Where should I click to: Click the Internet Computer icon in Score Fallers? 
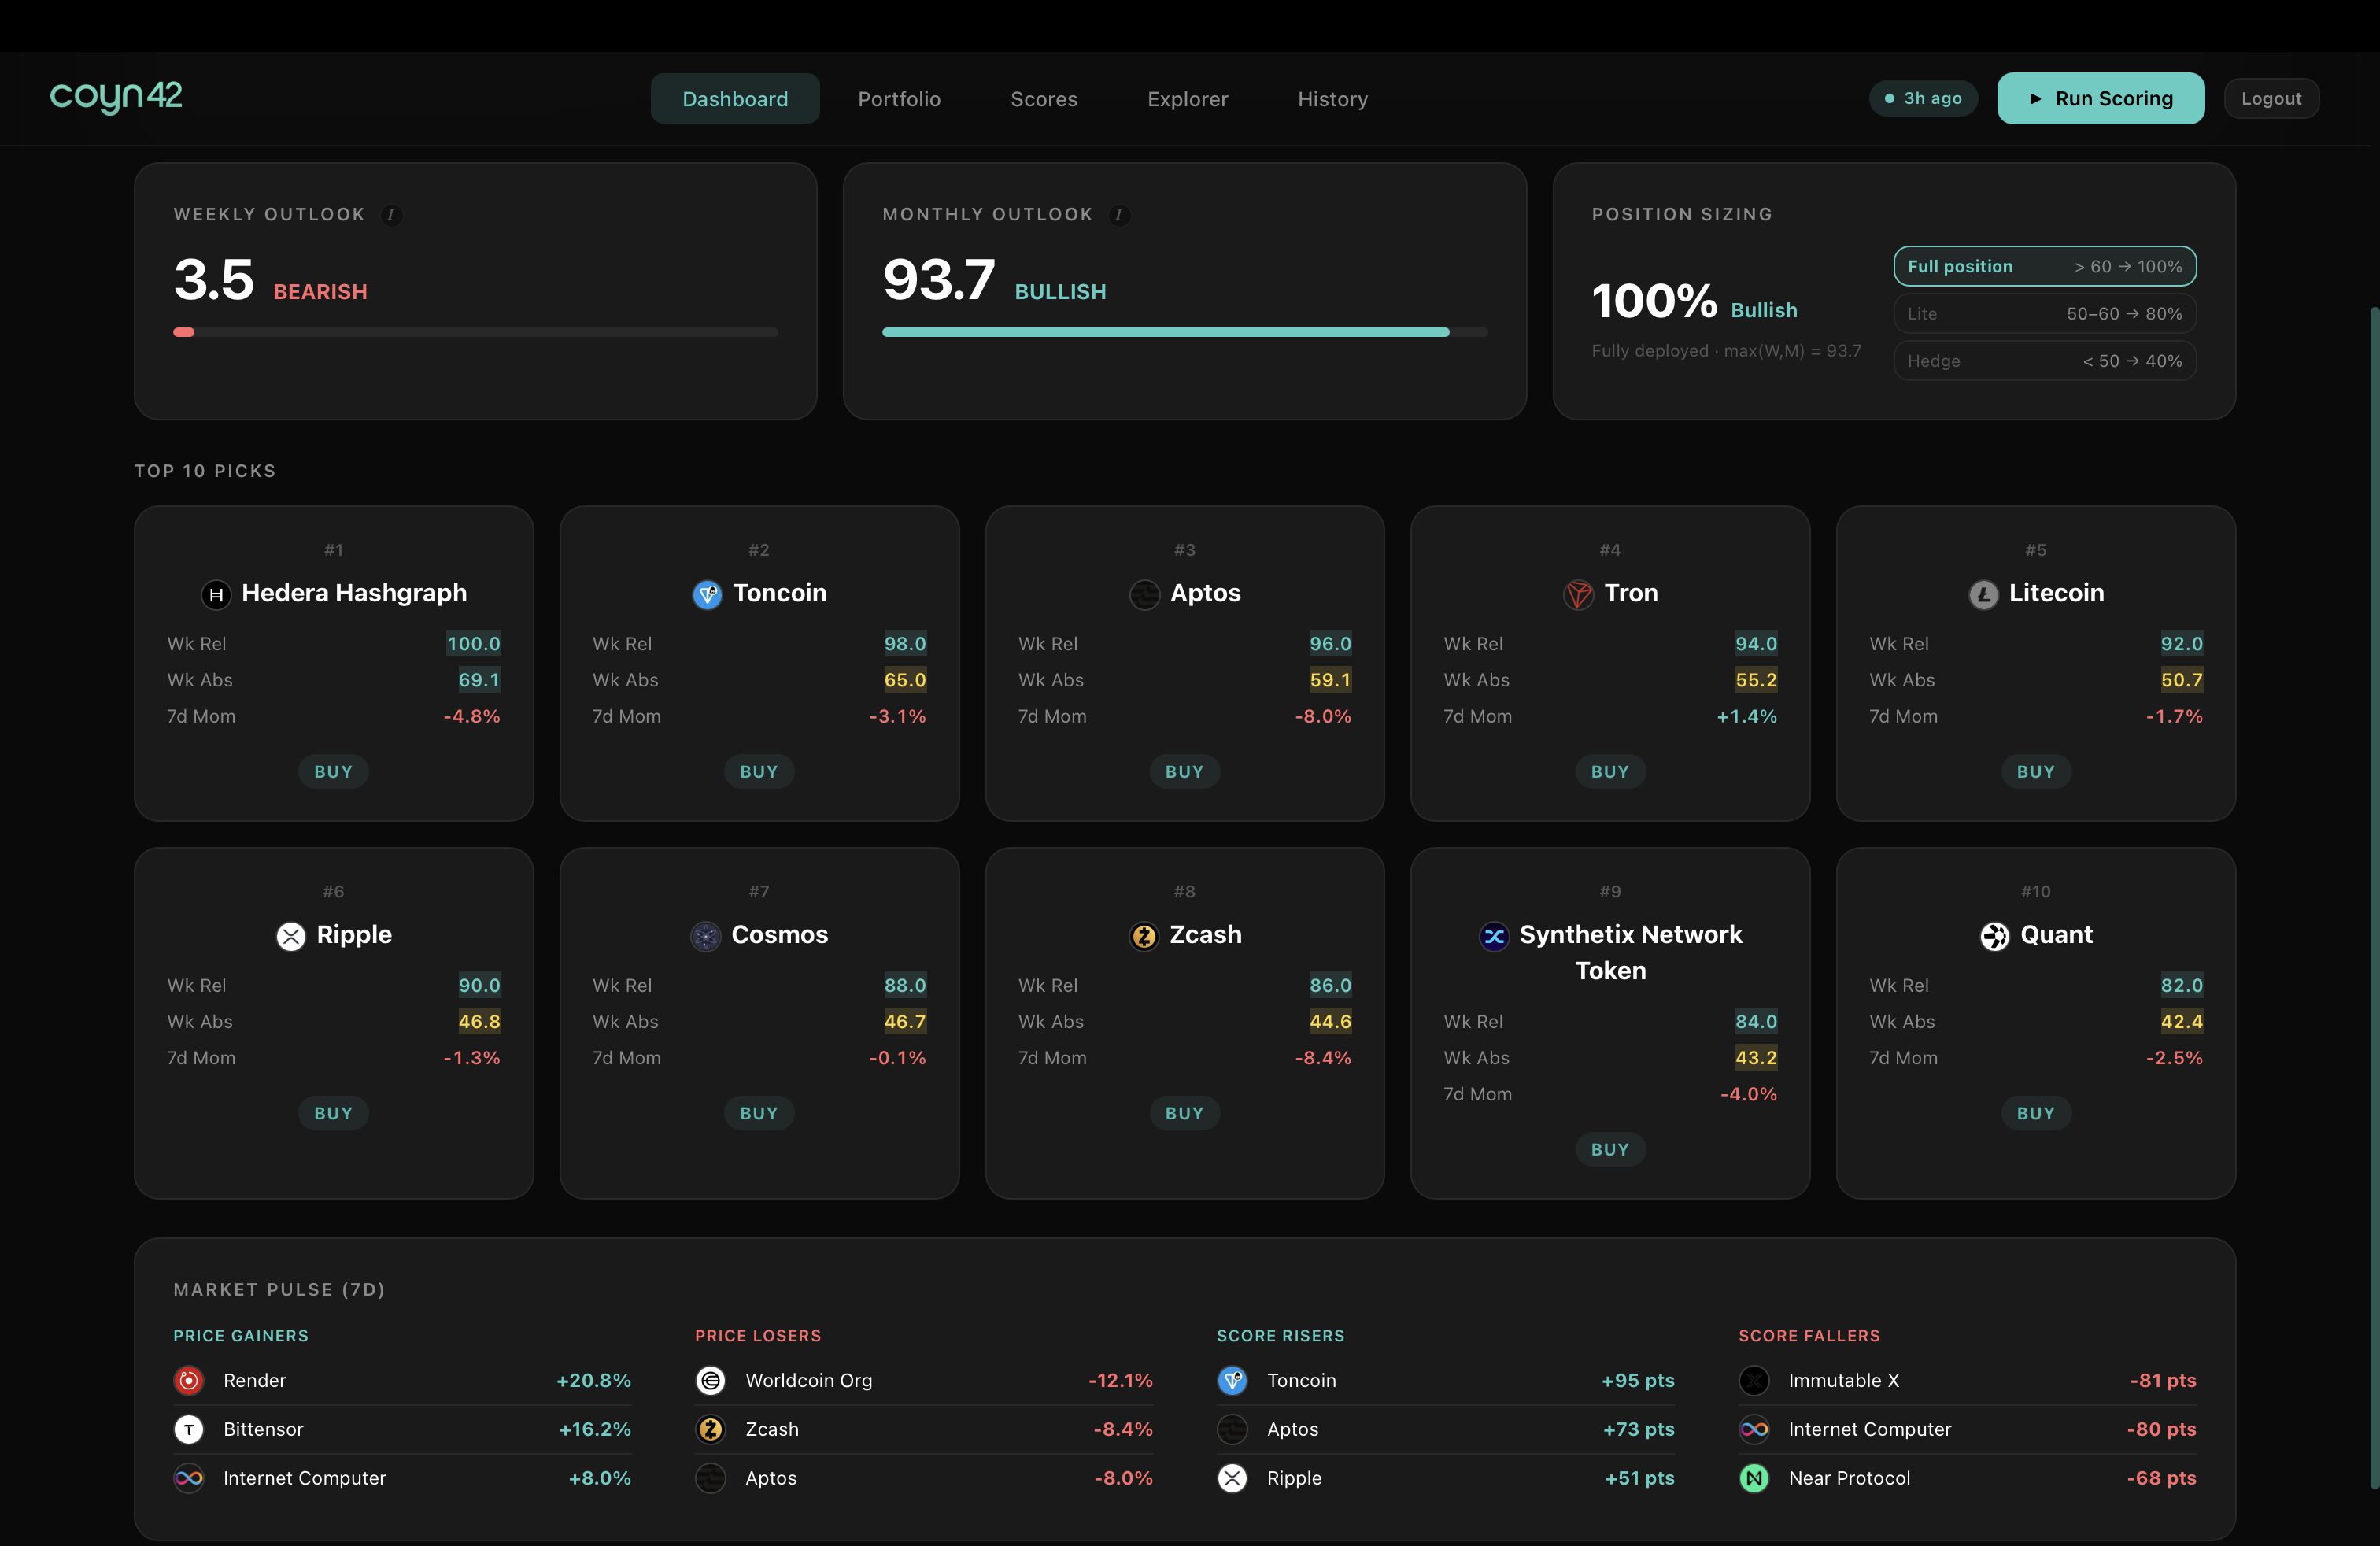tap(1754, 1429)
